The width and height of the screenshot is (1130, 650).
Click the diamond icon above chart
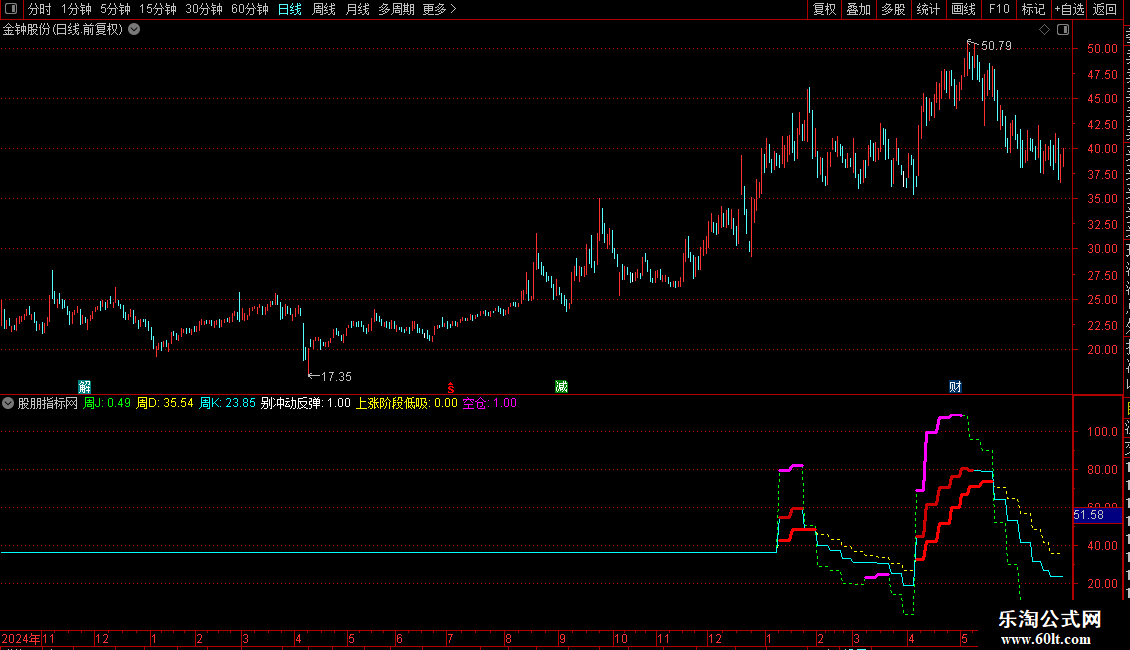1044,30
